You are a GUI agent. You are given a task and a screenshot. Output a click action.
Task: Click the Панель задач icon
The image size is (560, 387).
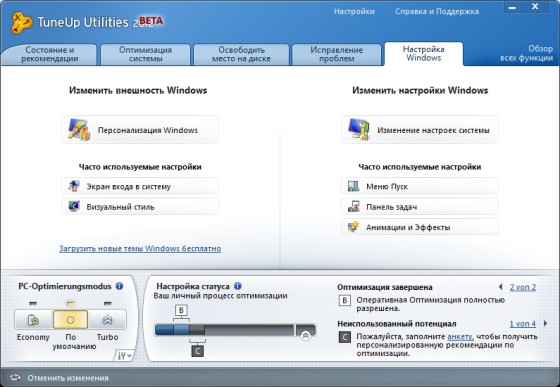click(x=353, y=206)
